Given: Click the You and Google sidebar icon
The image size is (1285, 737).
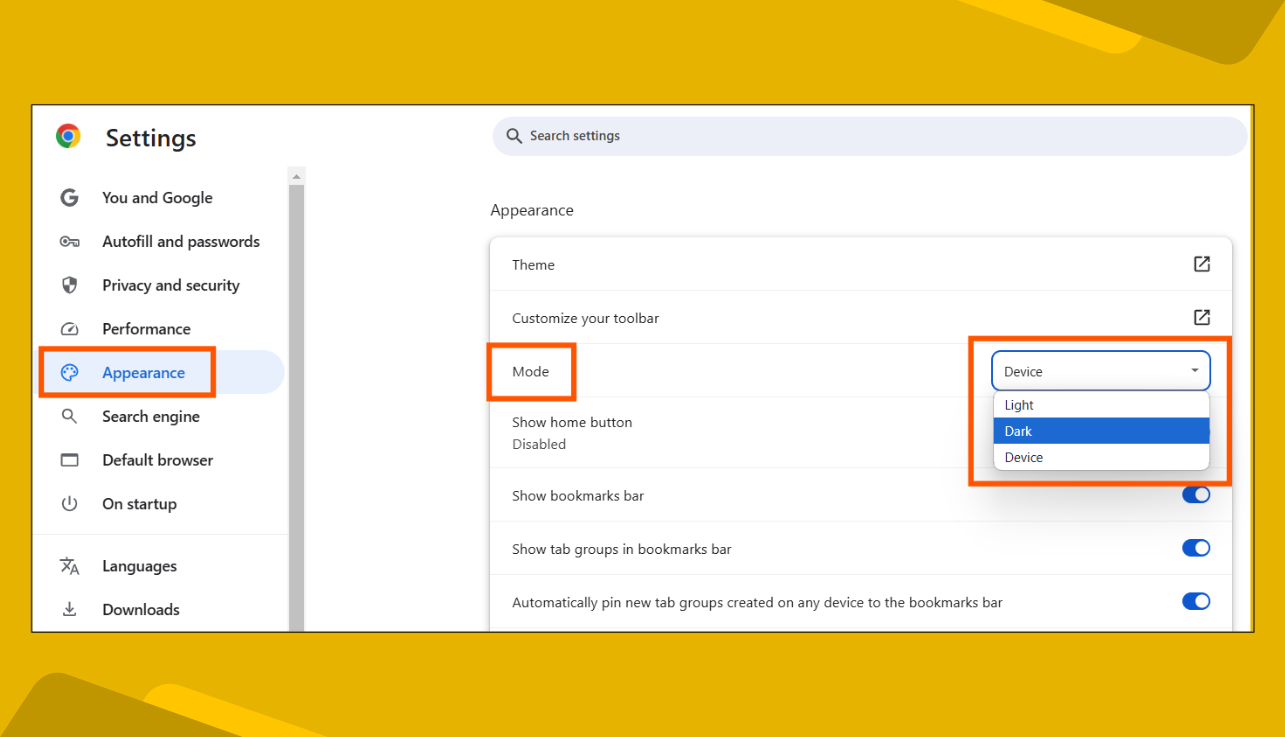Looking at the screenshot, I should point(69,197).
